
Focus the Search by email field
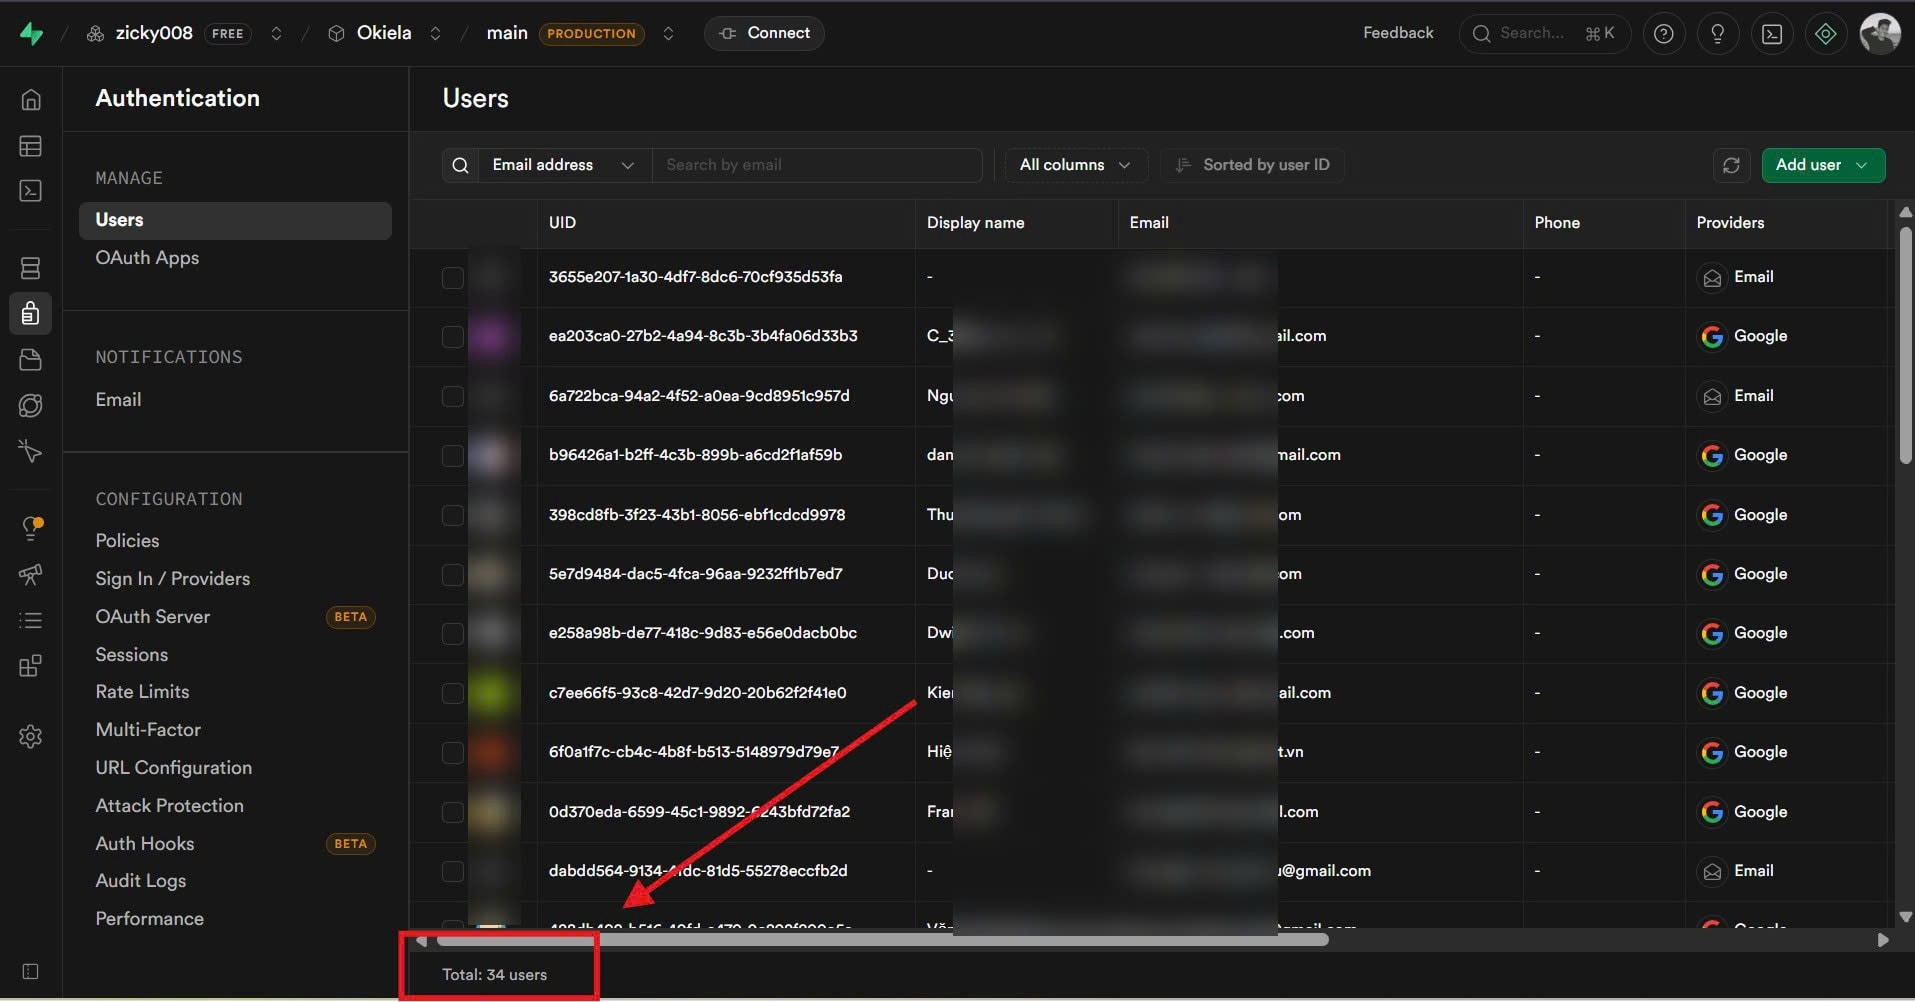816,165
